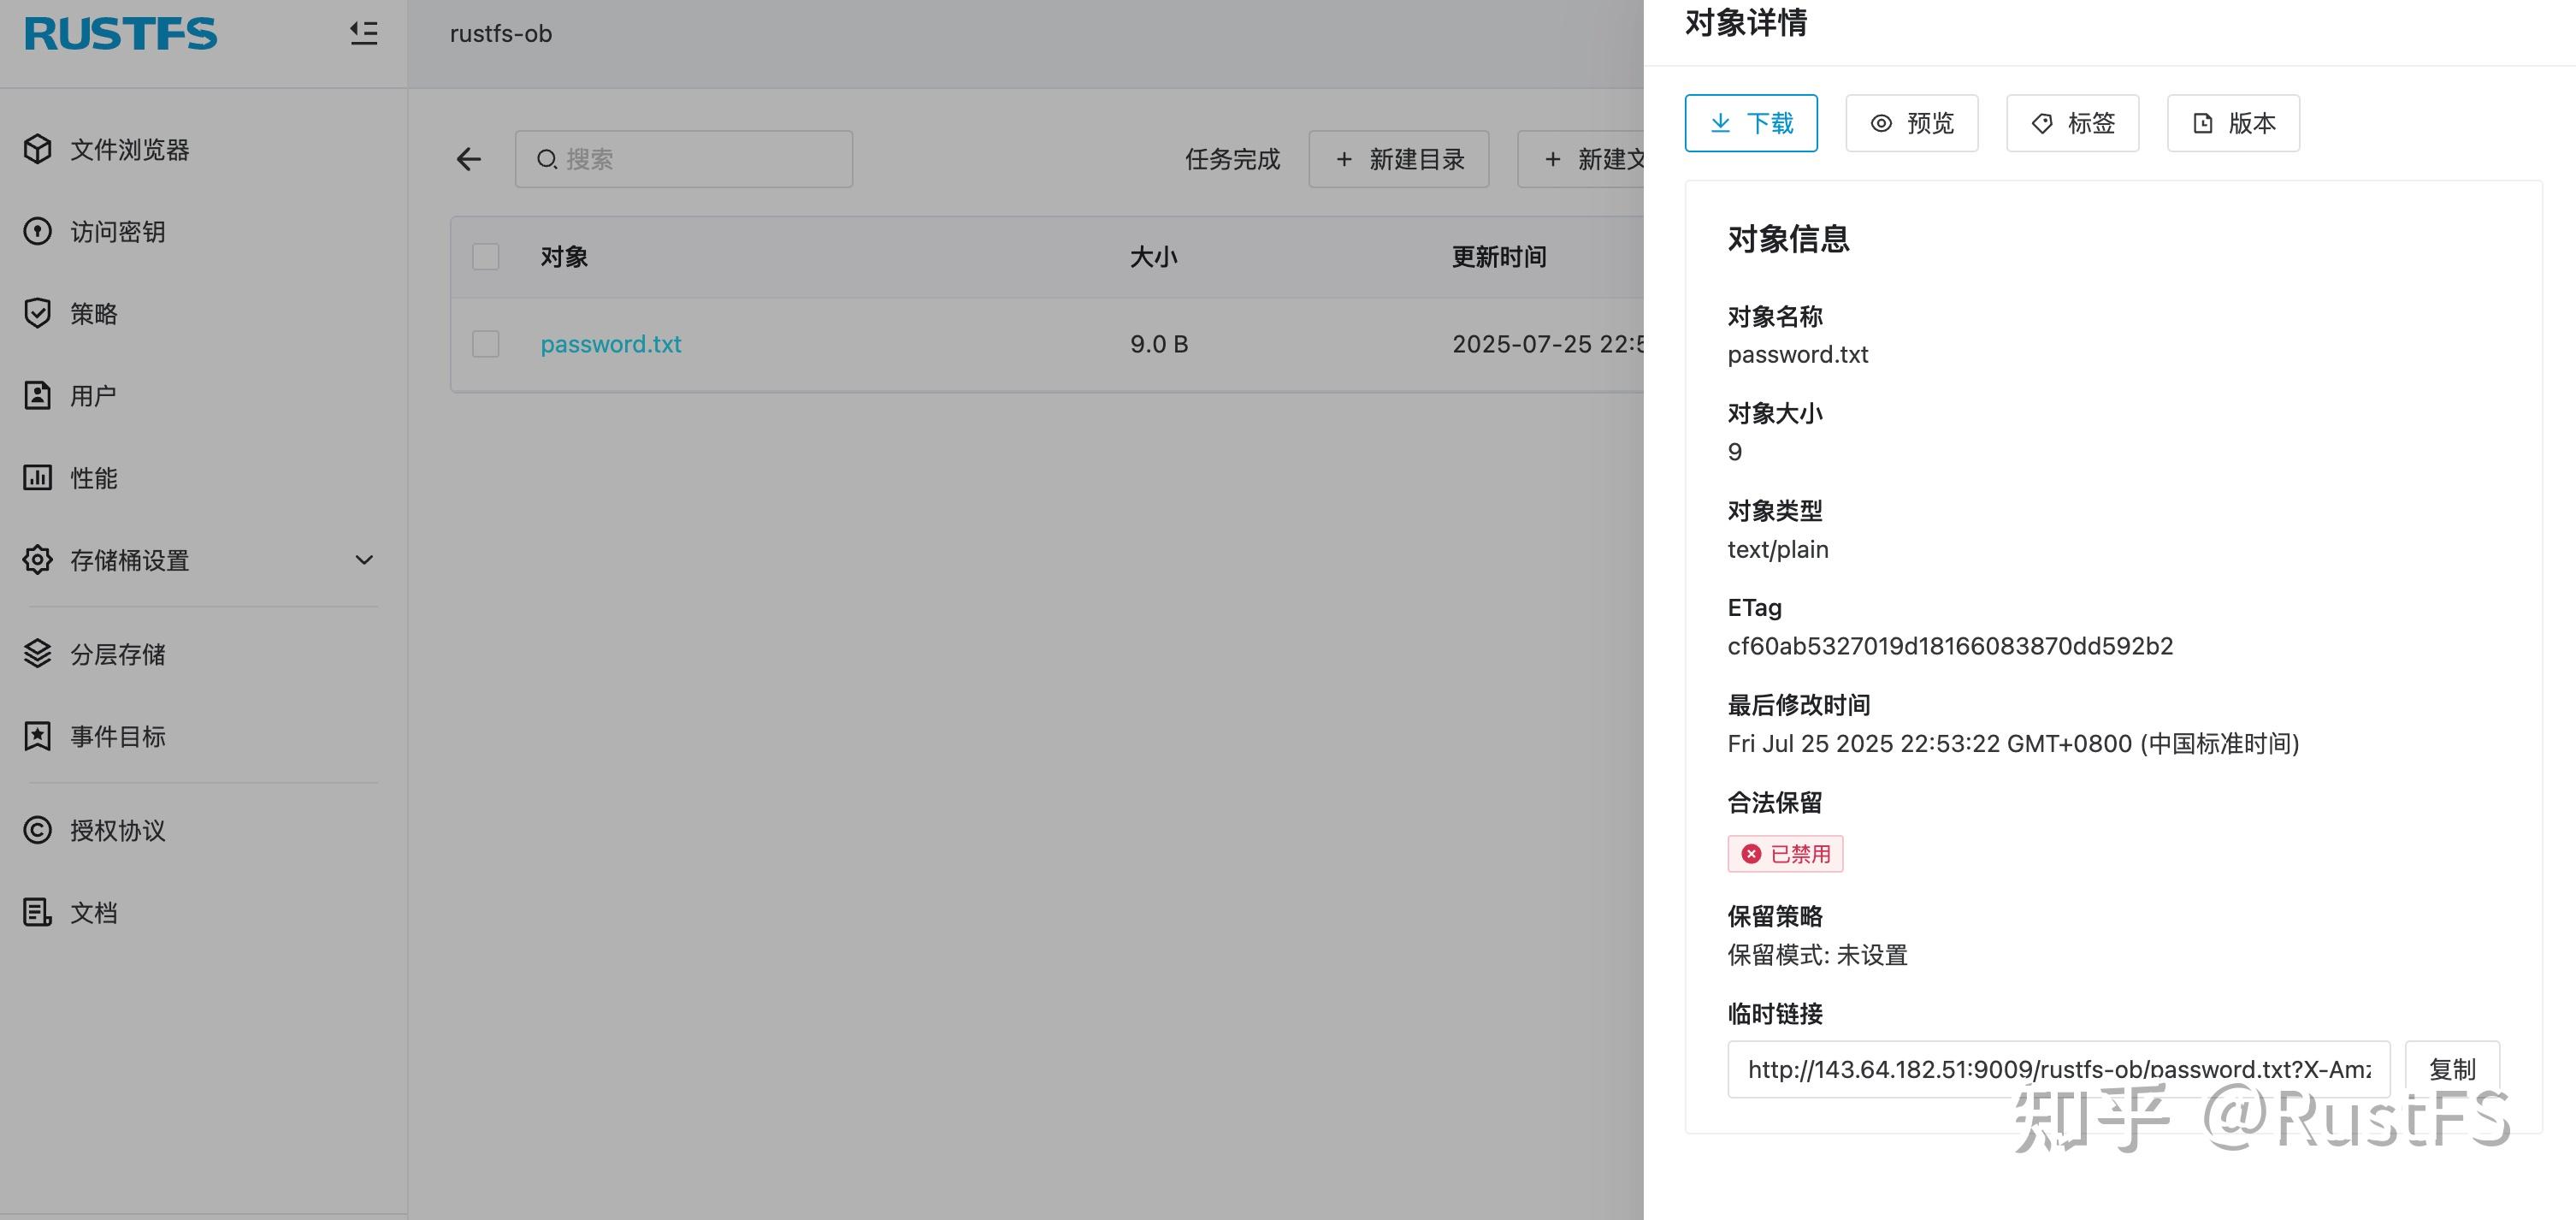Open the 文档 documentation section
Screen dimensions: 2576x1220
tap(94, 912)
